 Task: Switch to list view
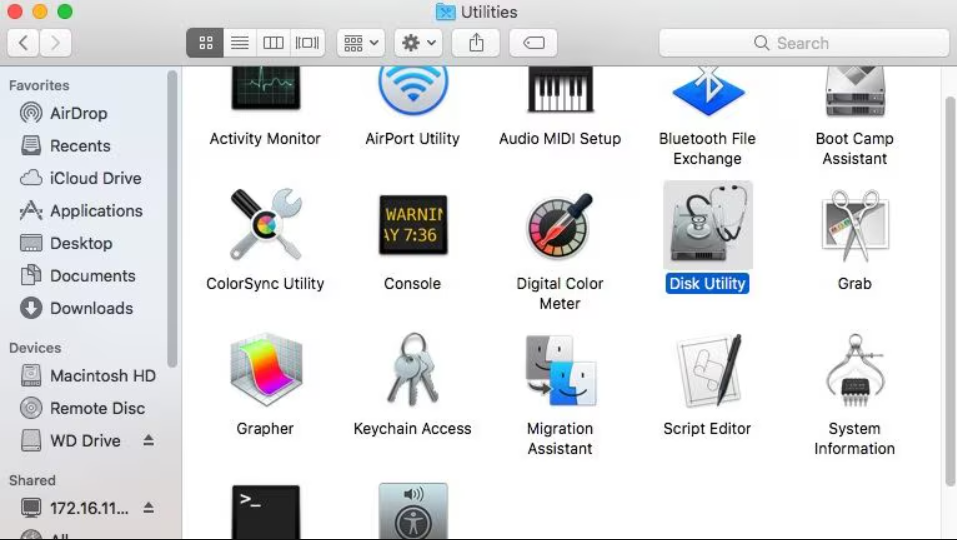(240, 43)
